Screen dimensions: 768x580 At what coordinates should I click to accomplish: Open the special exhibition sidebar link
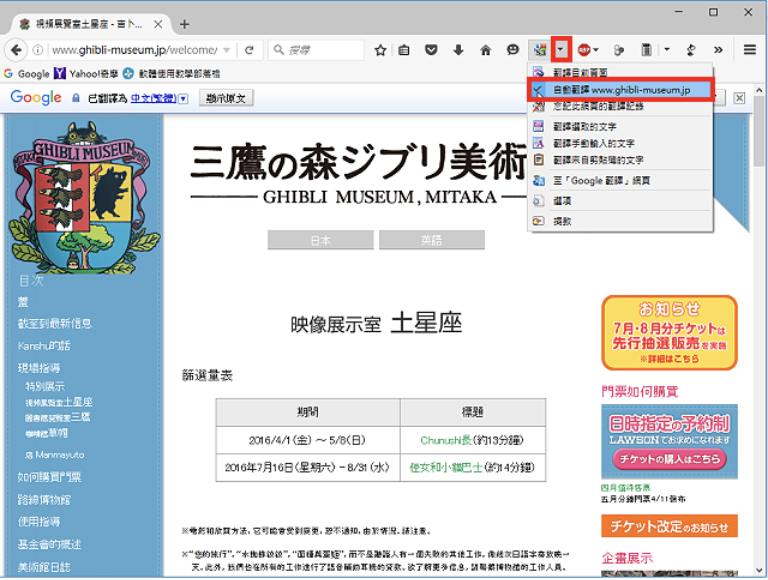45,387
